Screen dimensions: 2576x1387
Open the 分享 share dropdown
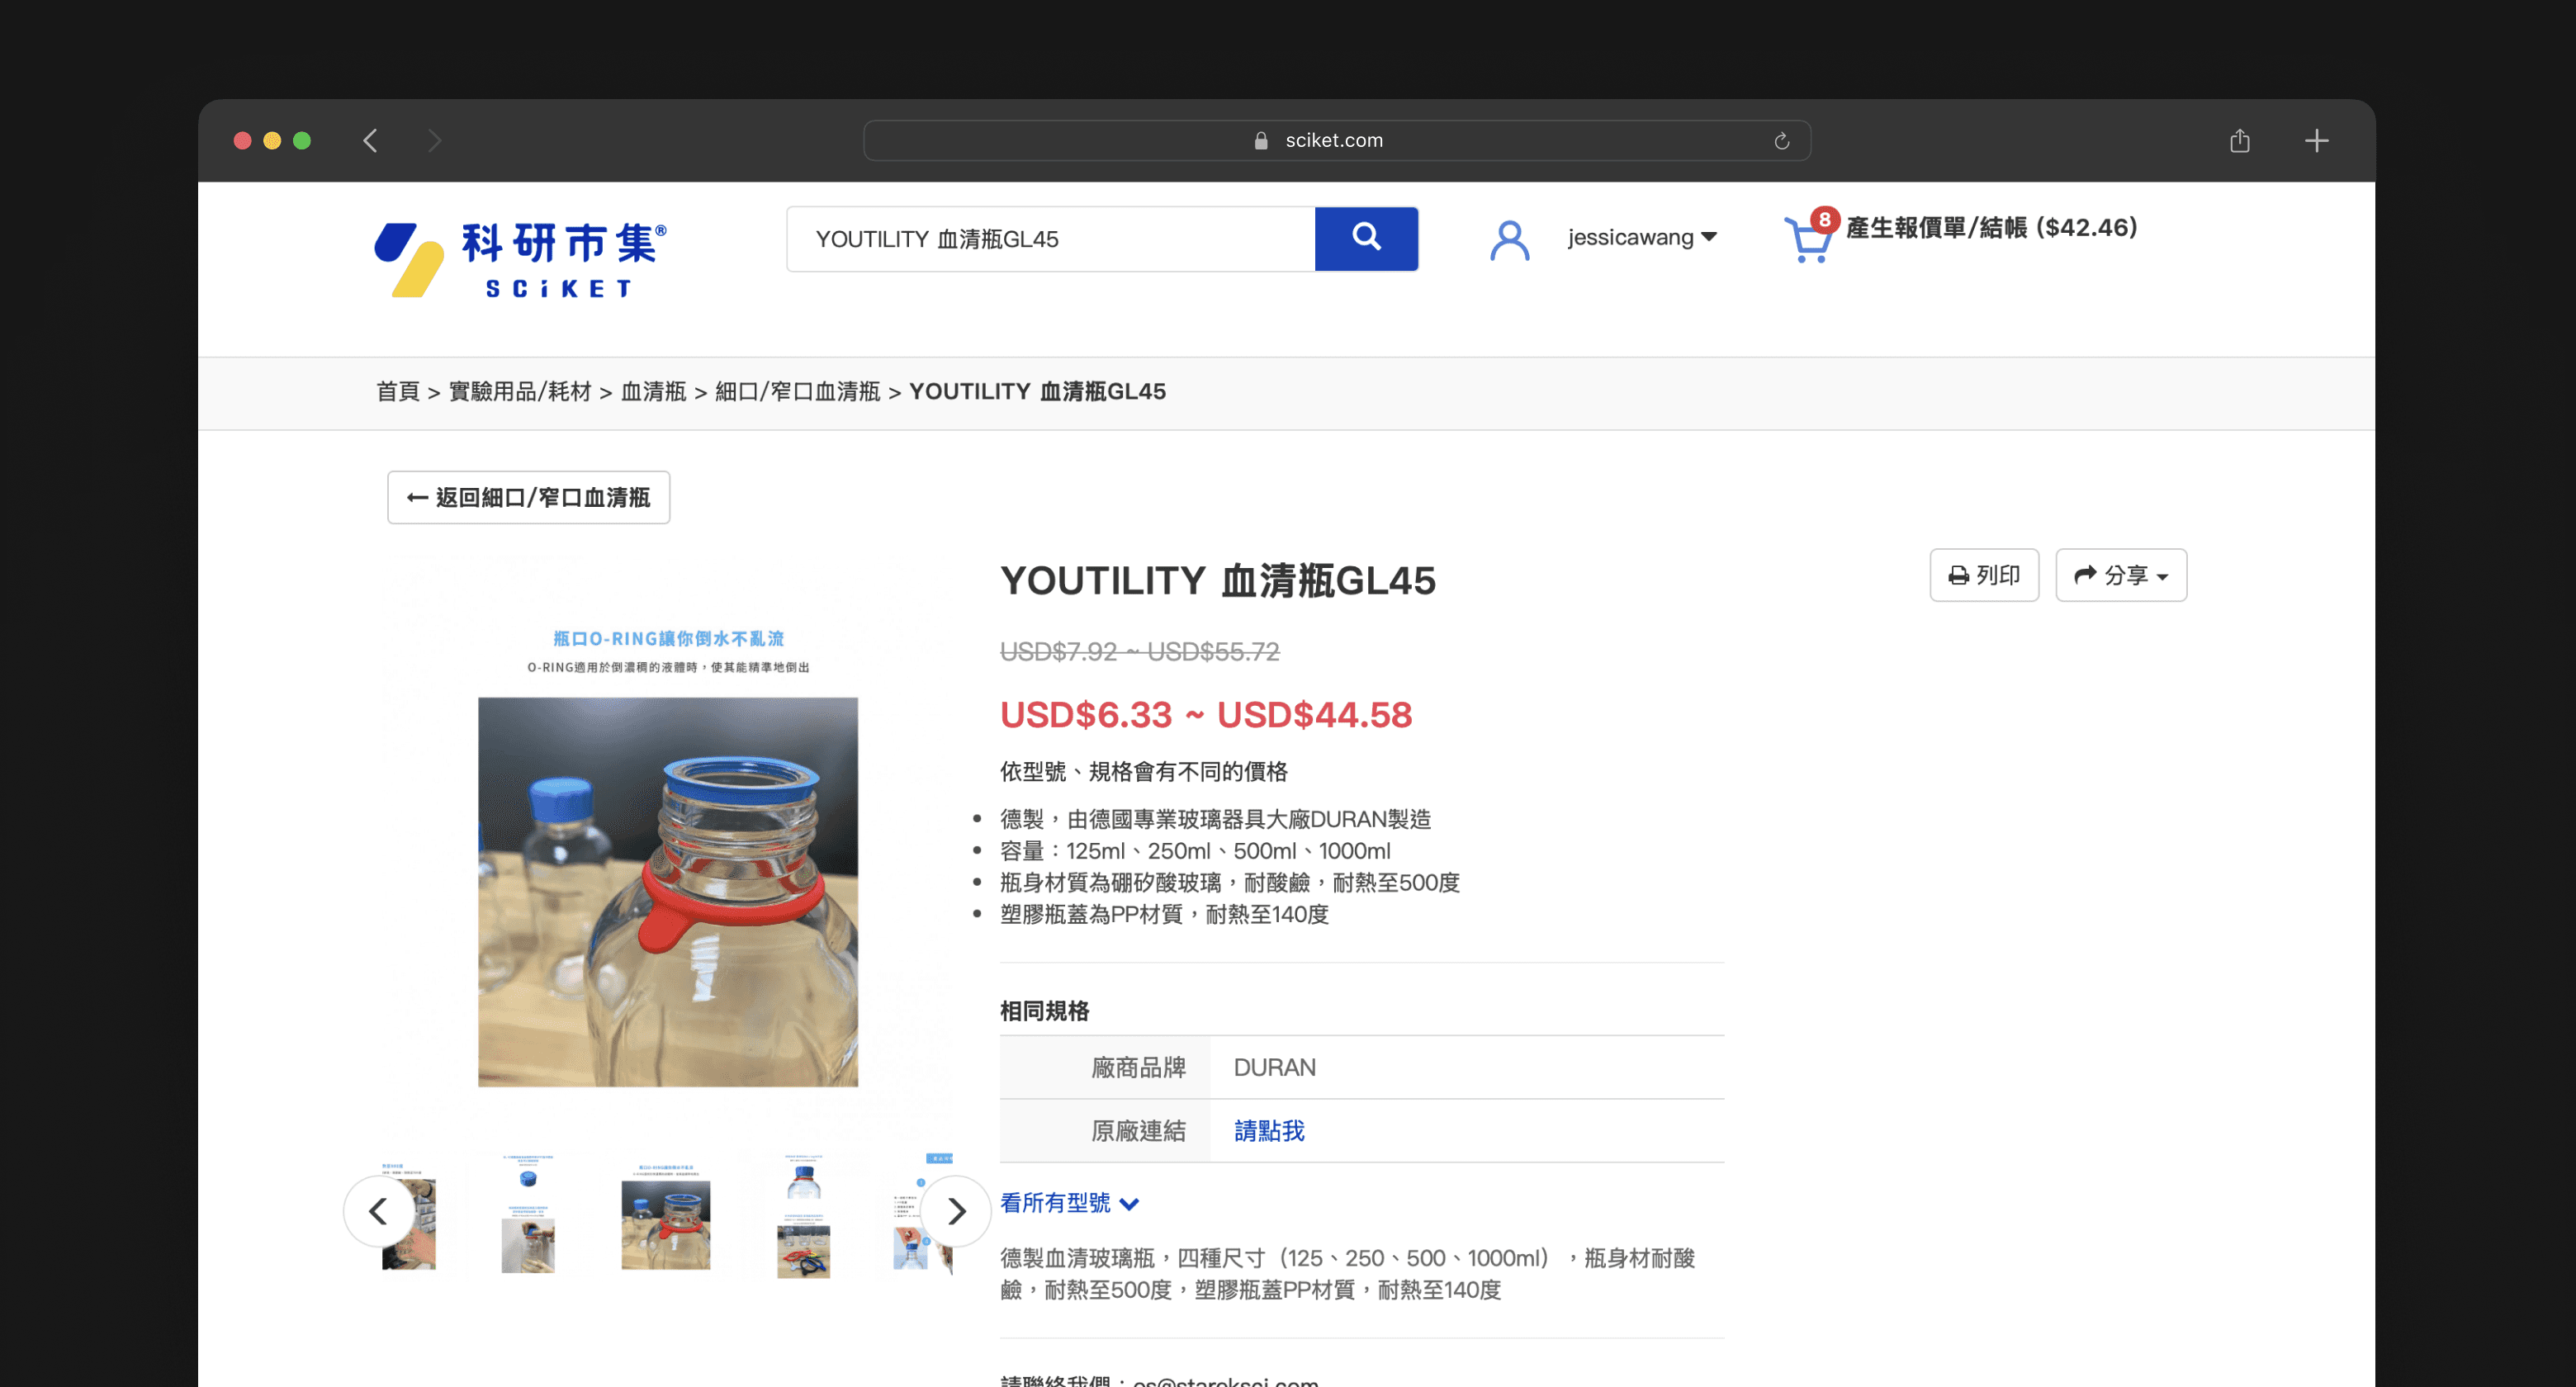pyautogui.click(x=2120, y=575)
